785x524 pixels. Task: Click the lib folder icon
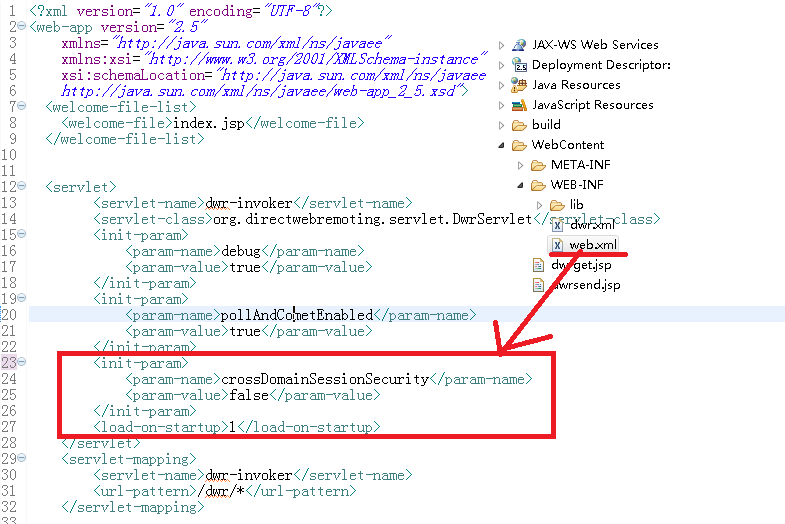pos(557,205)
